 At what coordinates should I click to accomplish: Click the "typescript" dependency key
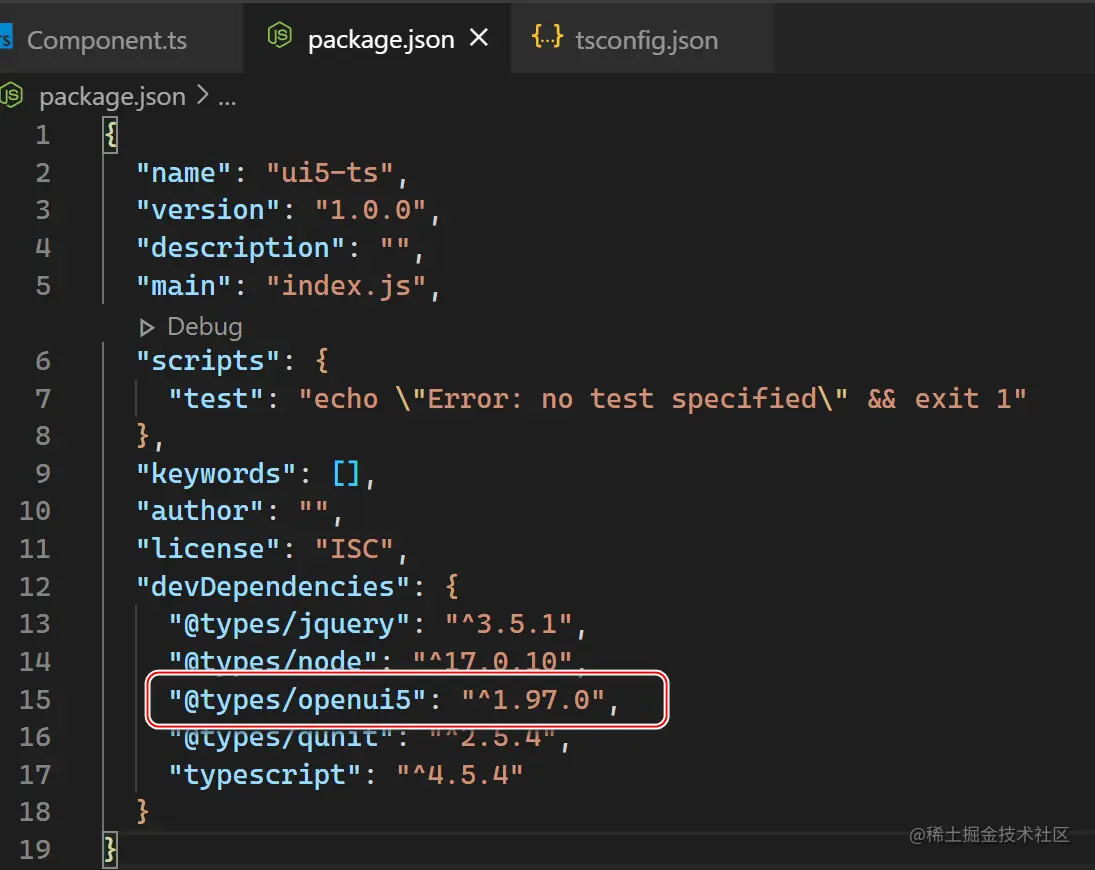(x=265, y=775)
